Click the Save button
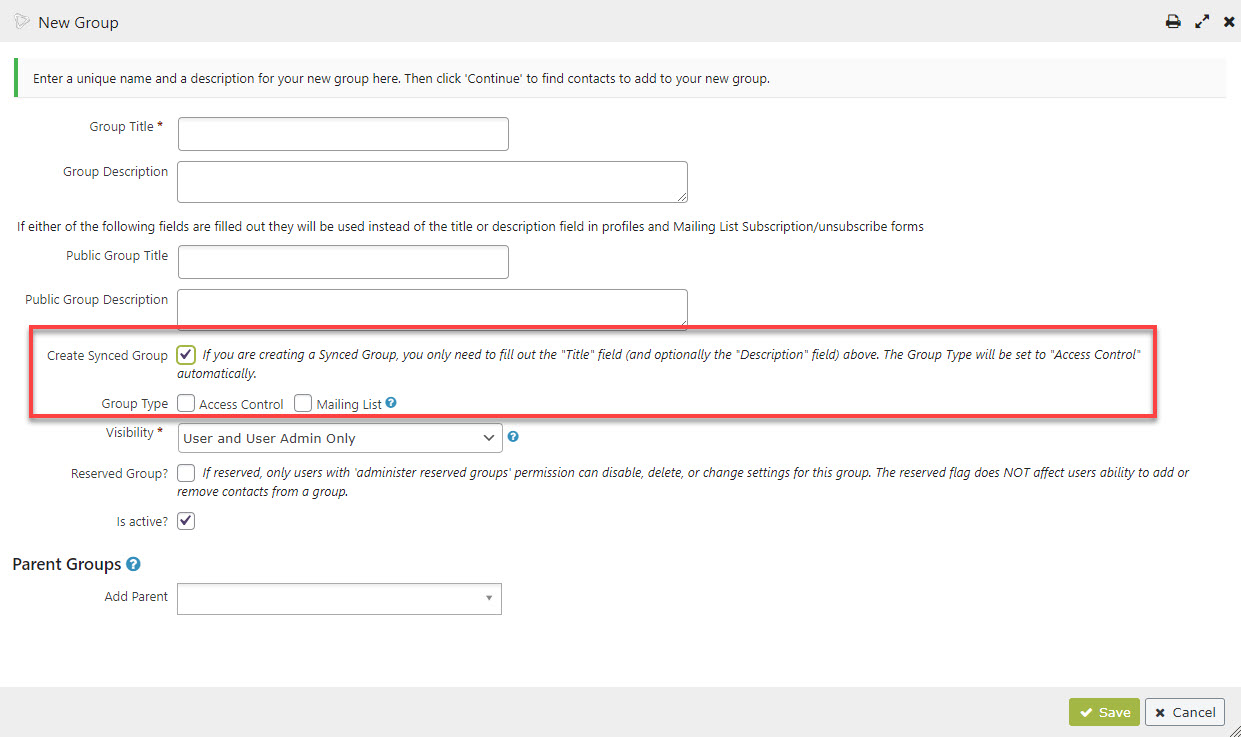 pos(1104,712)
